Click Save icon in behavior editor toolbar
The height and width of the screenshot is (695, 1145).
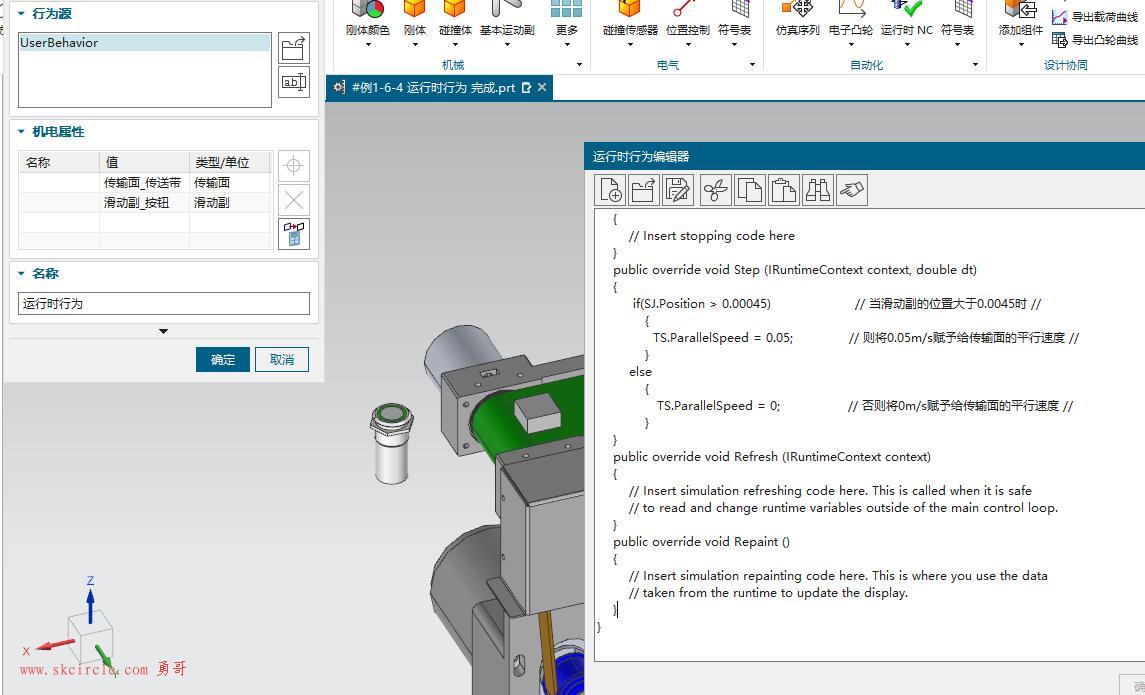coord(677,191)
